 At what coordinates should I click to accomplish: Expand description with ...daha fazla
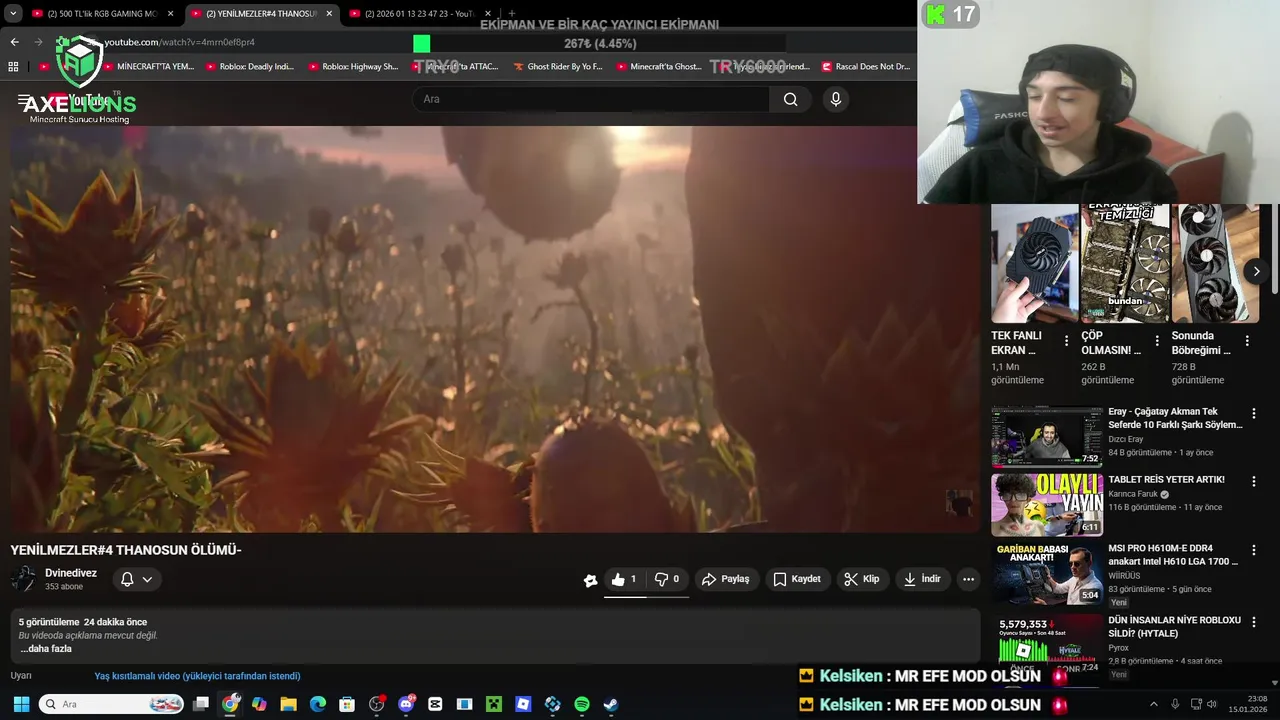[46, 649]
